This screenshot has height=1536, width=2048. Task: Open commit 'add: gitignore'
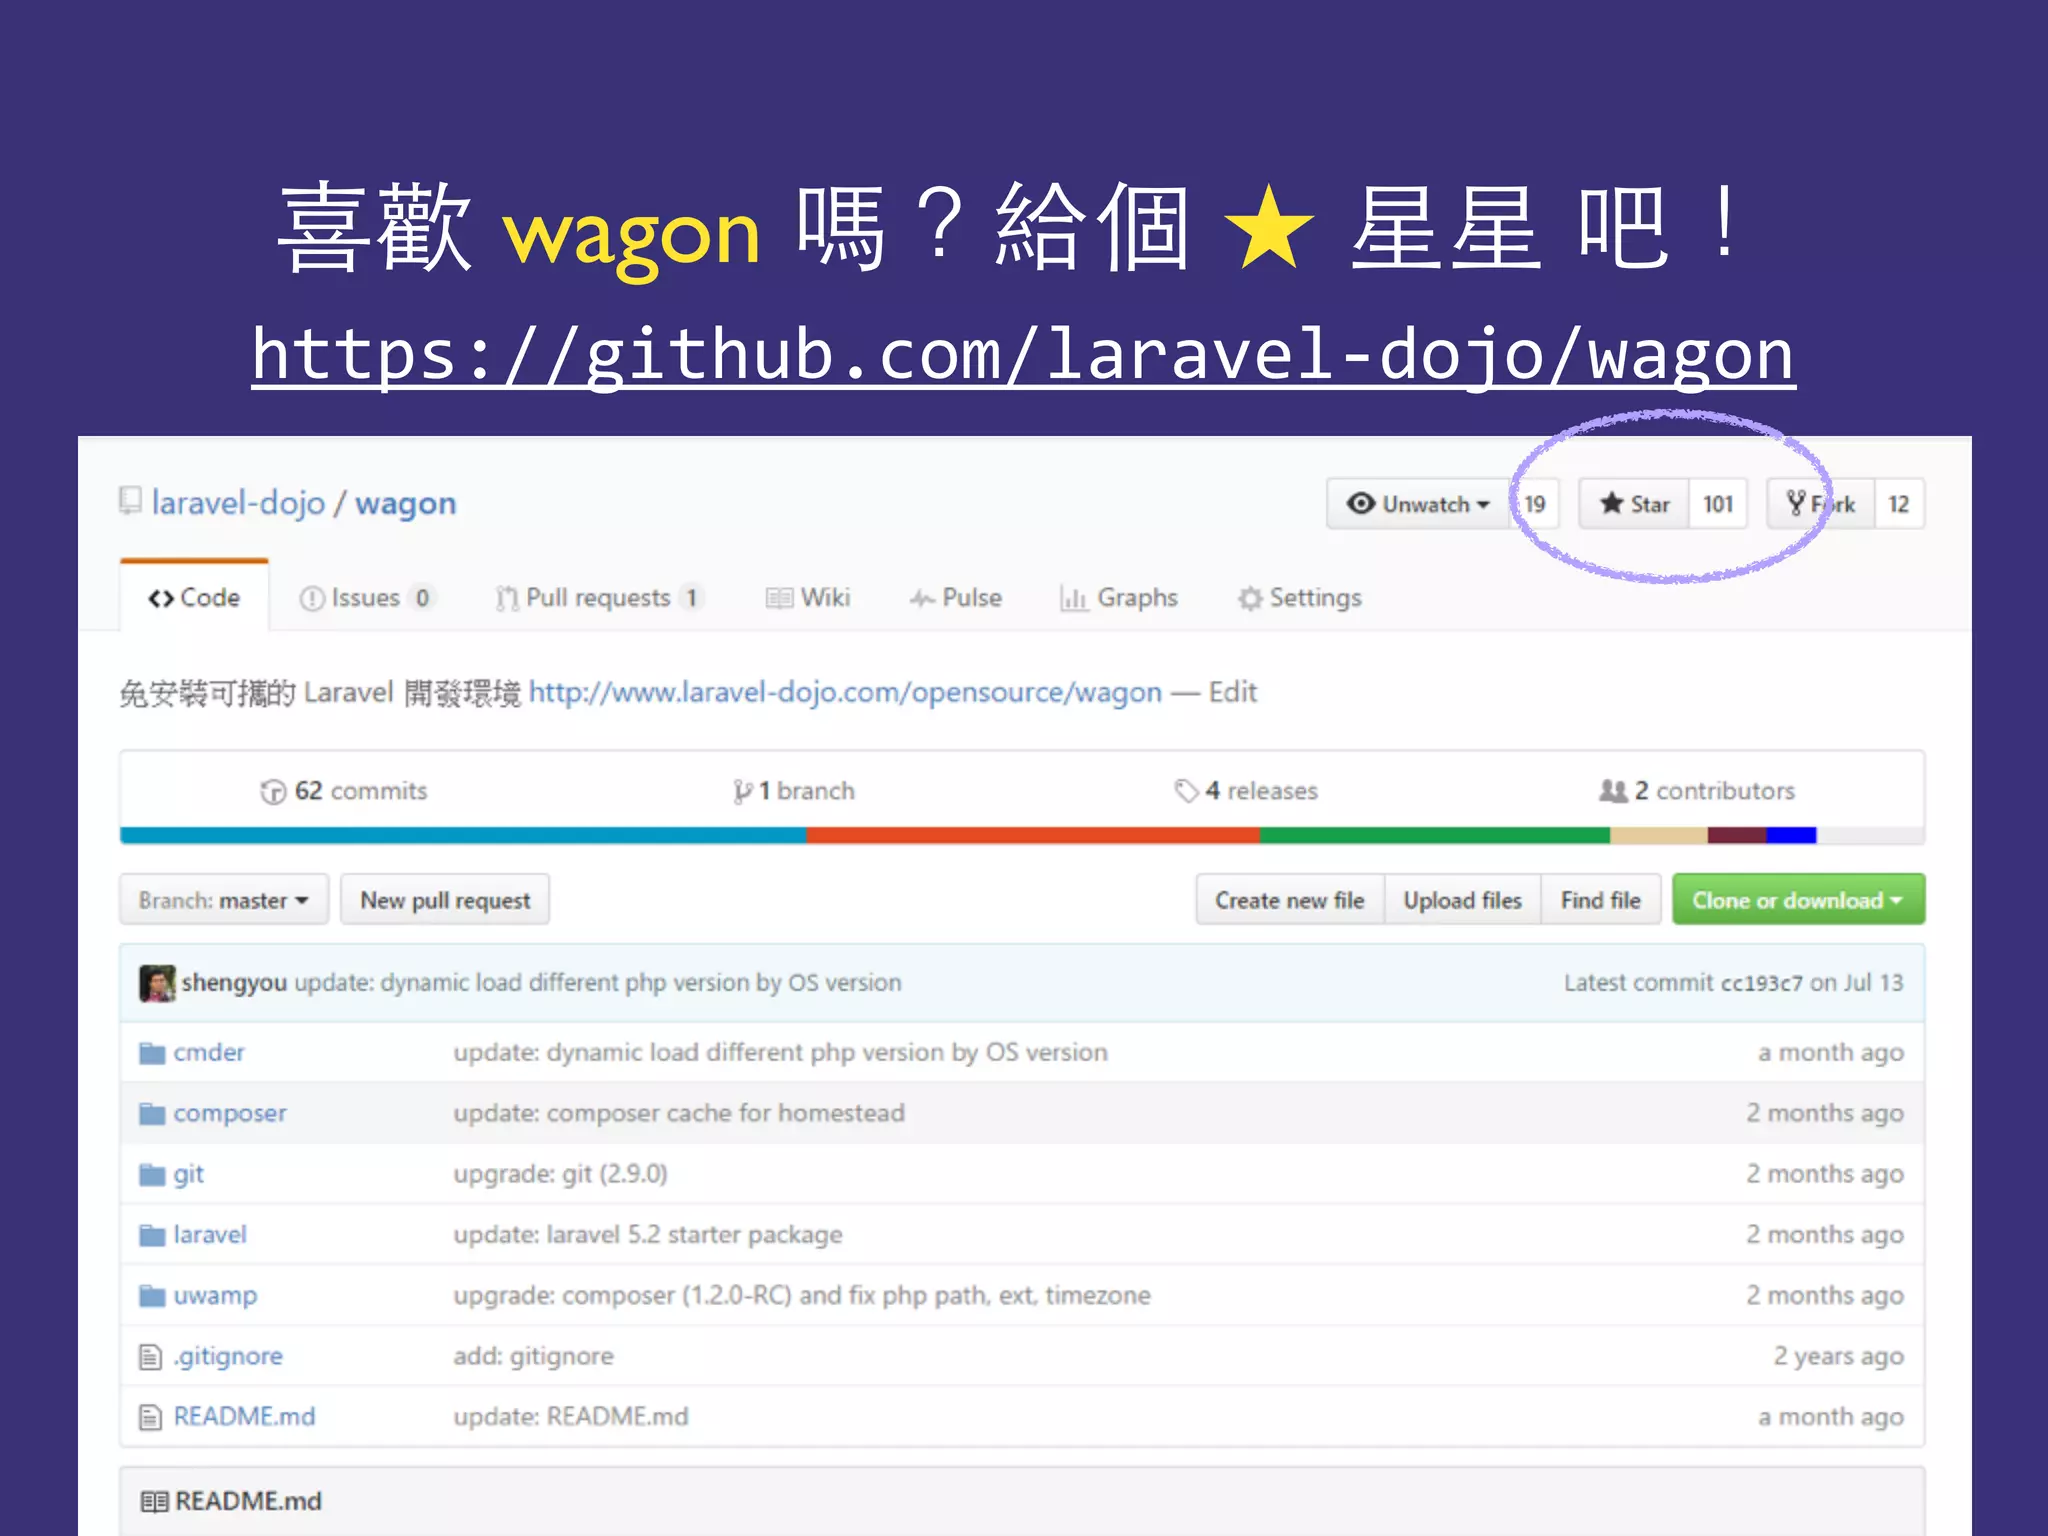click(x=533, y=1357)
